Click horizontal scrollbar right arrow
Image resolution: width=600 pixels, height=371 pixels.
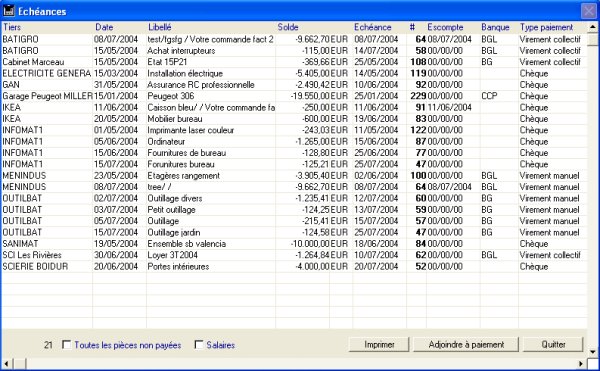click(x=581, y=363)
